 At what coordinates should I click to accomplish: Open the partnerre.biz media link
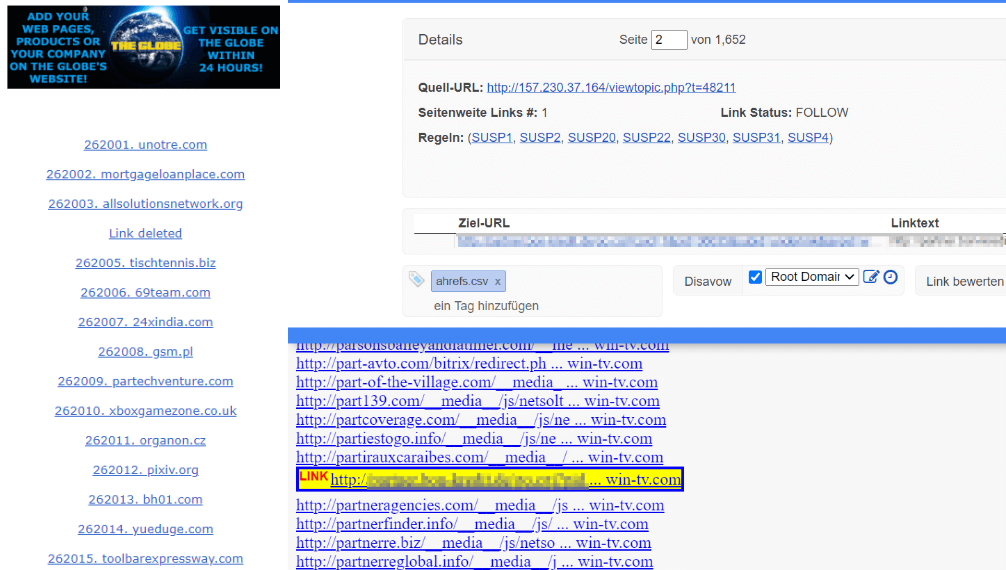tap(473, 542)
